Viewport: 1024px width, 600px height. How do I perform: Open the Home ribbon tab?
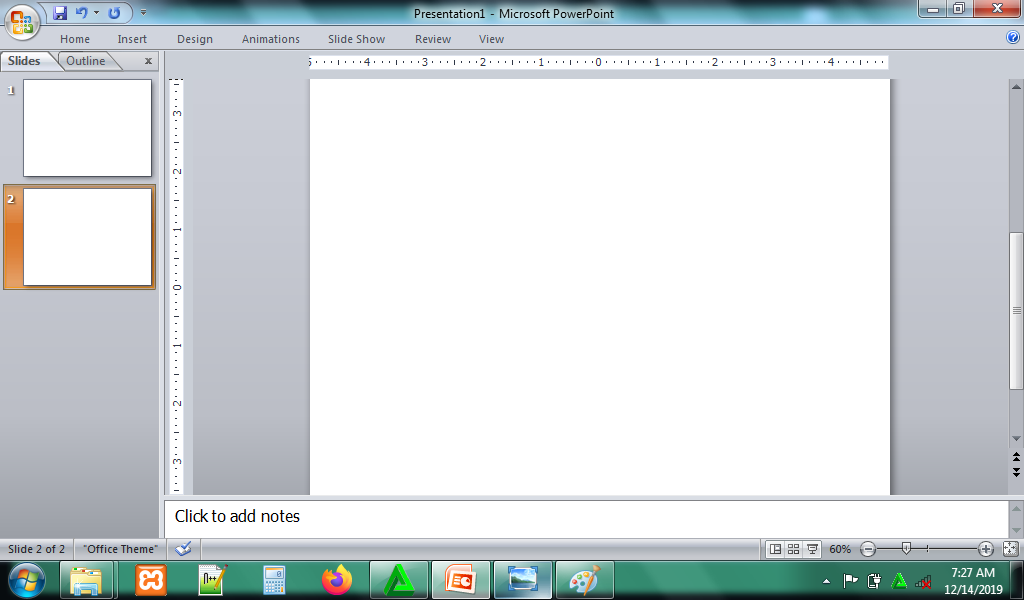point(75,39)
